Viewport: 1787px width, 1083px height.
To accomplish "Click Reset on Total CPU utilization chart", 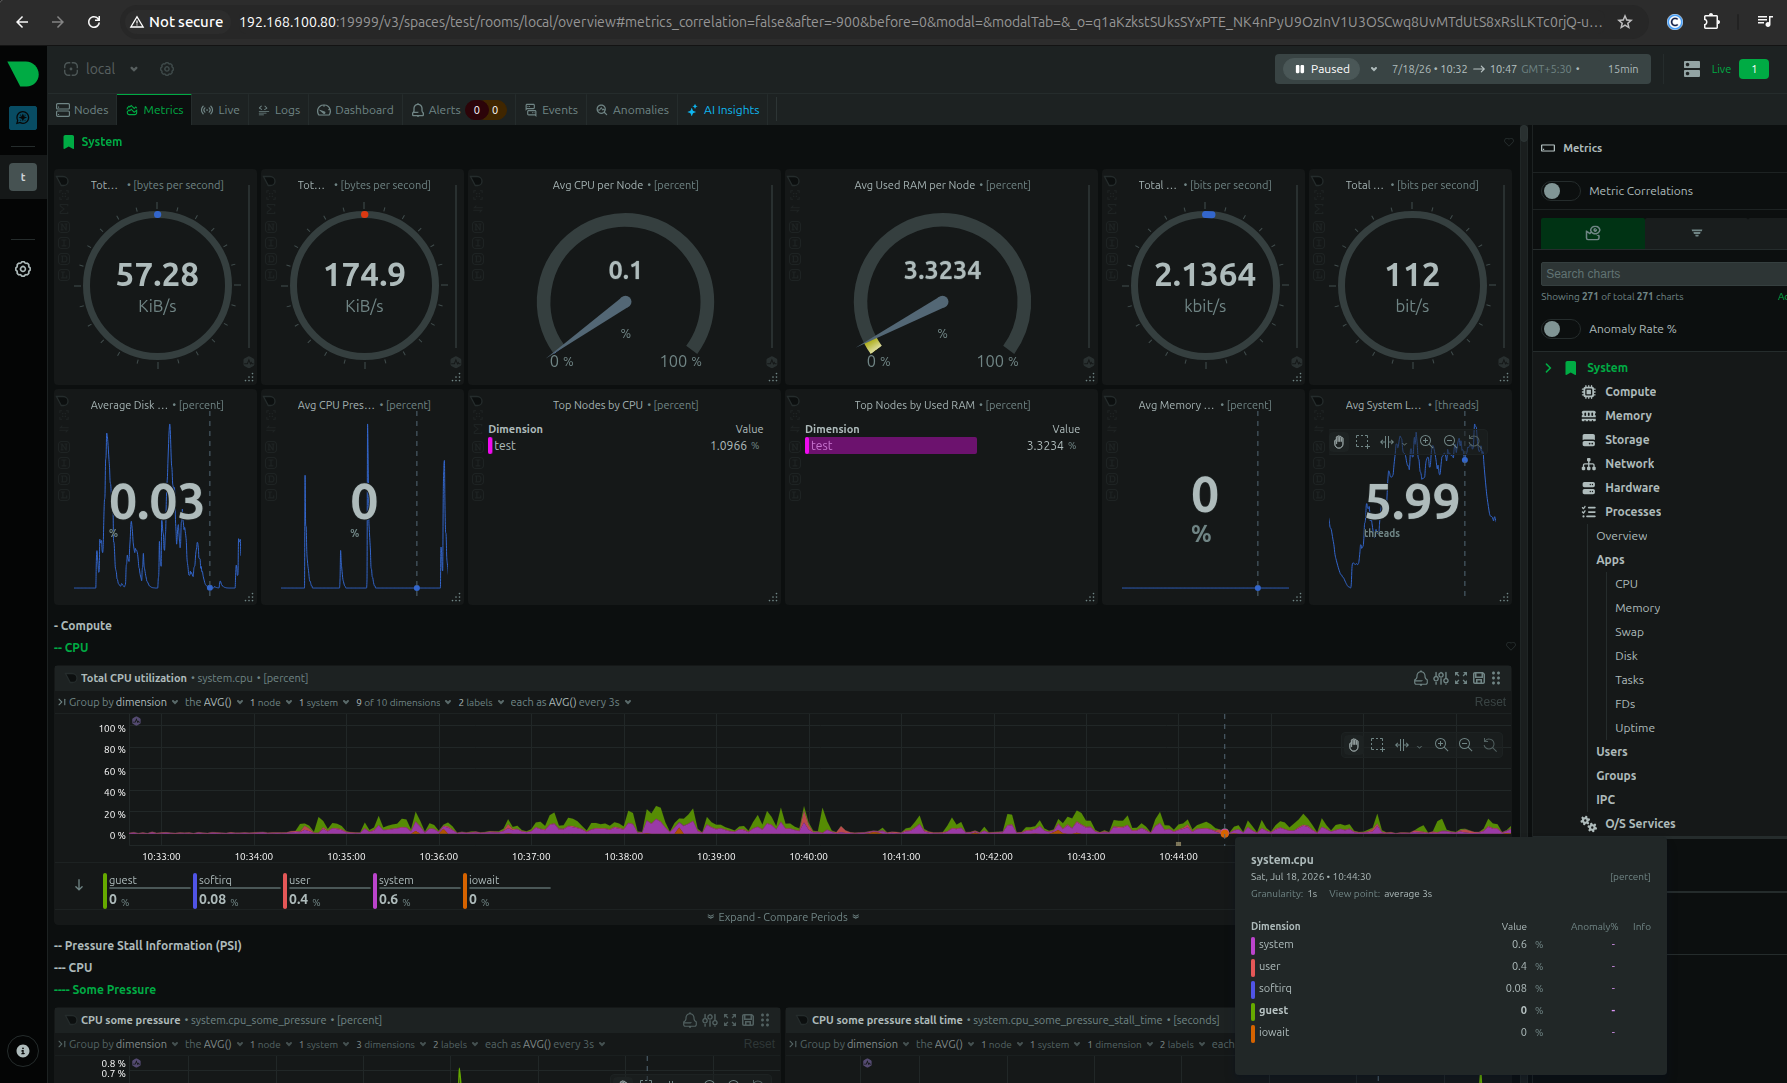I will [1490, 702].
